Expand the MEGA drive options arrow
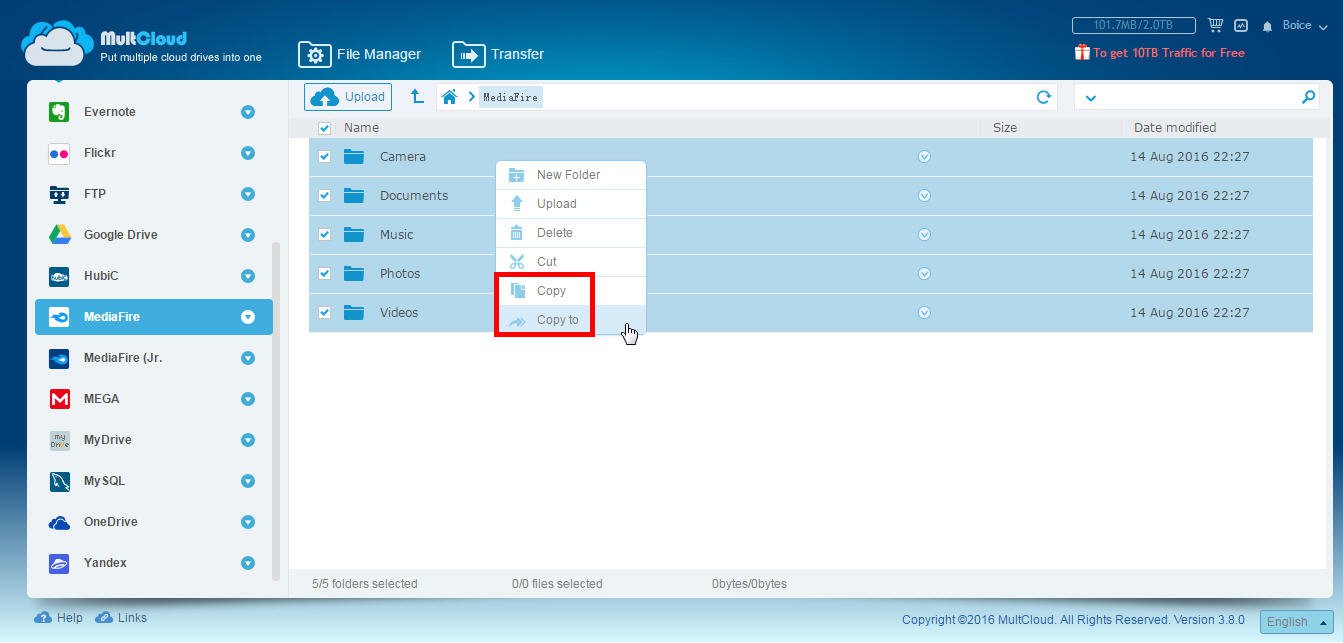Viewport: 1343px width, 643px height. pyautogui.click(x=248, y=399)
